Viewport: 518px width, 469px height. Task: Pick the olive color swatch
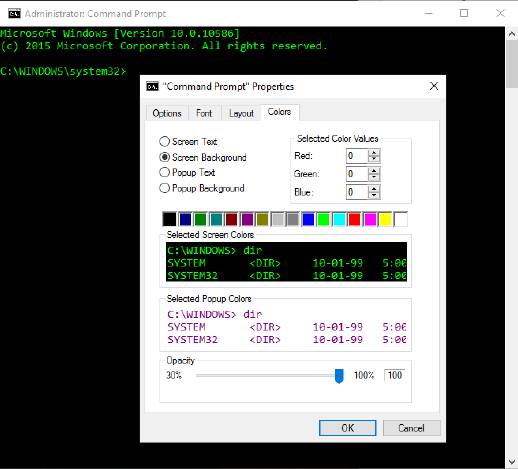(262, 219)
